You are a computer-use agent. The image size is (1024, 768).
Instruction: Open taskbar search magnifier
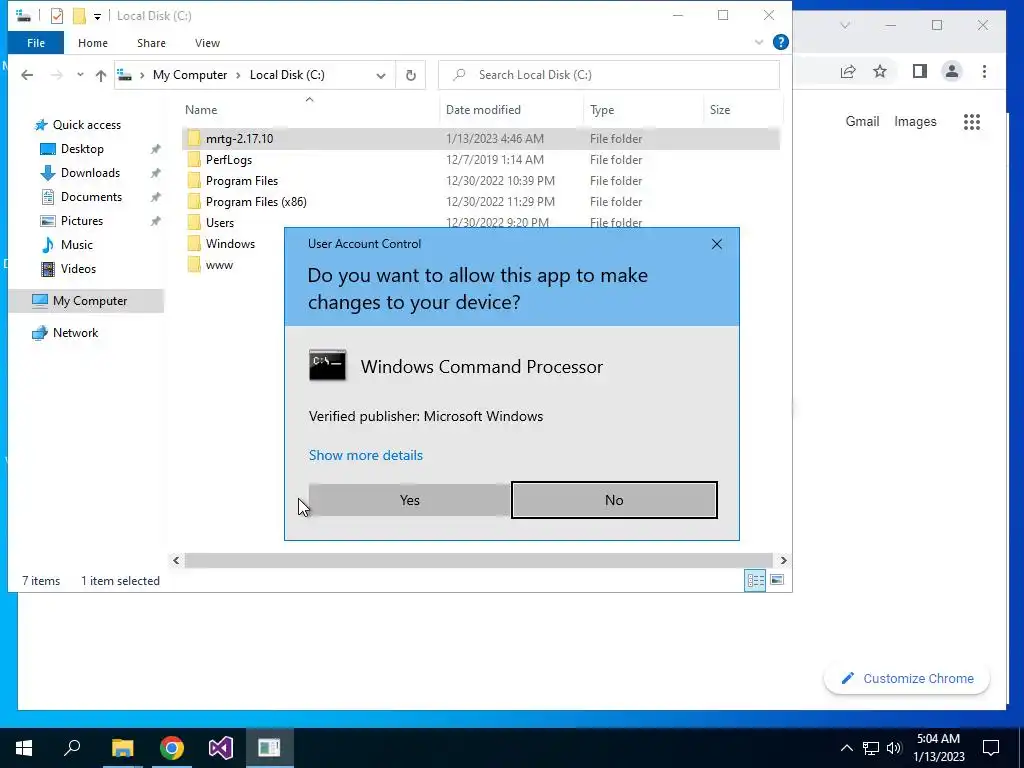click(72, 748)
